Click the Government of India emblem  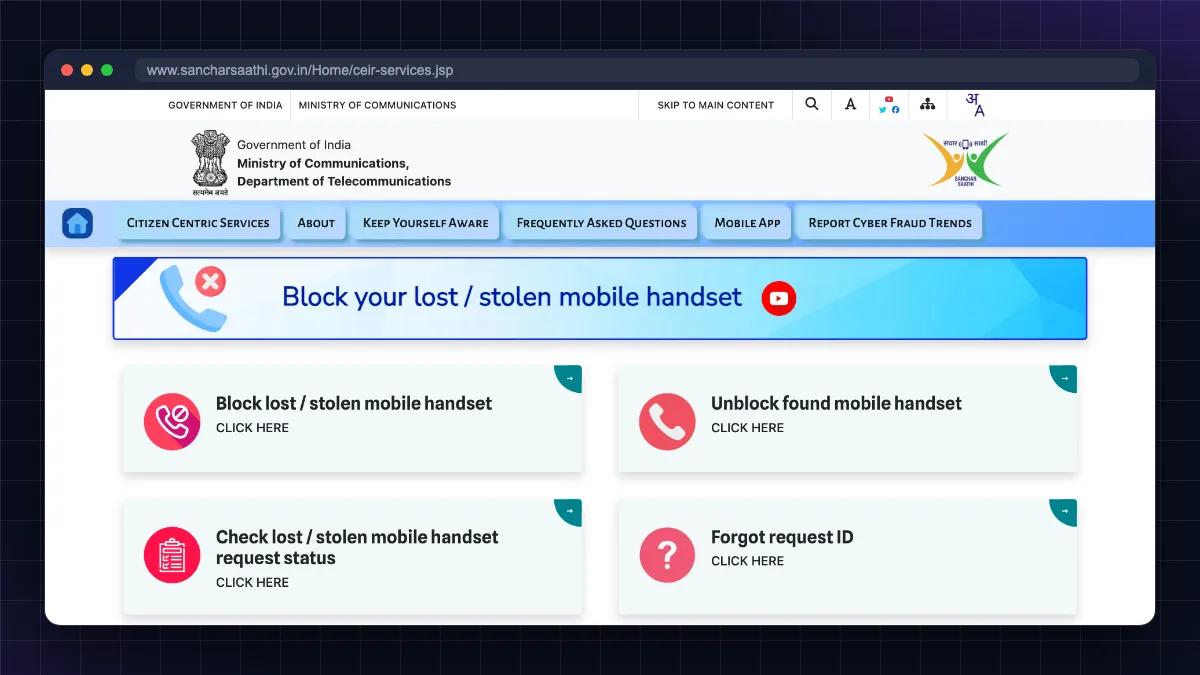coord(210,162)
